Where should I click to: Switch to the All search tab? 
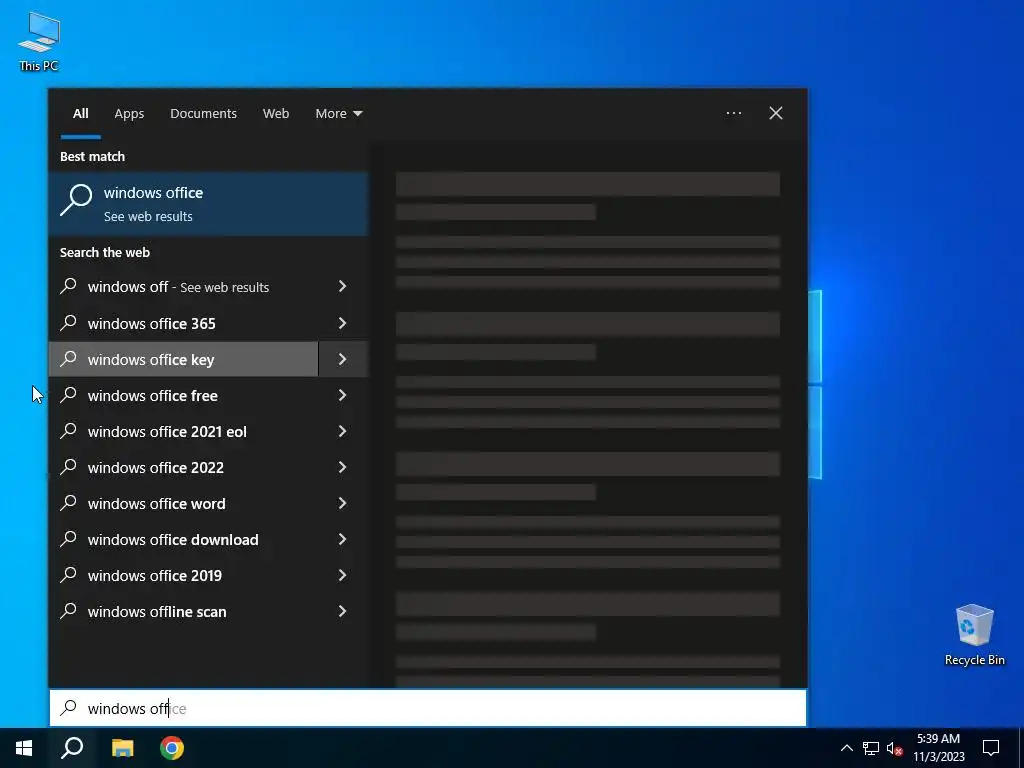tap(80, 114)
